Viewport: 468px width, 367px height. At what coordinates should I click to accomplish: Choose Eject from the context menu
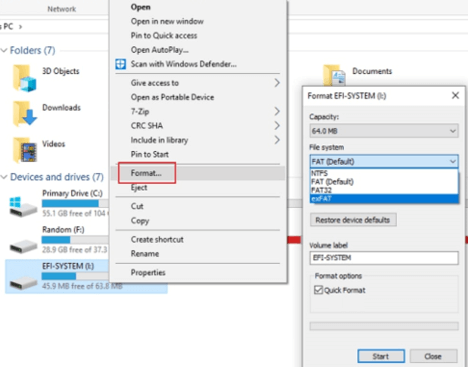(139, 188)
